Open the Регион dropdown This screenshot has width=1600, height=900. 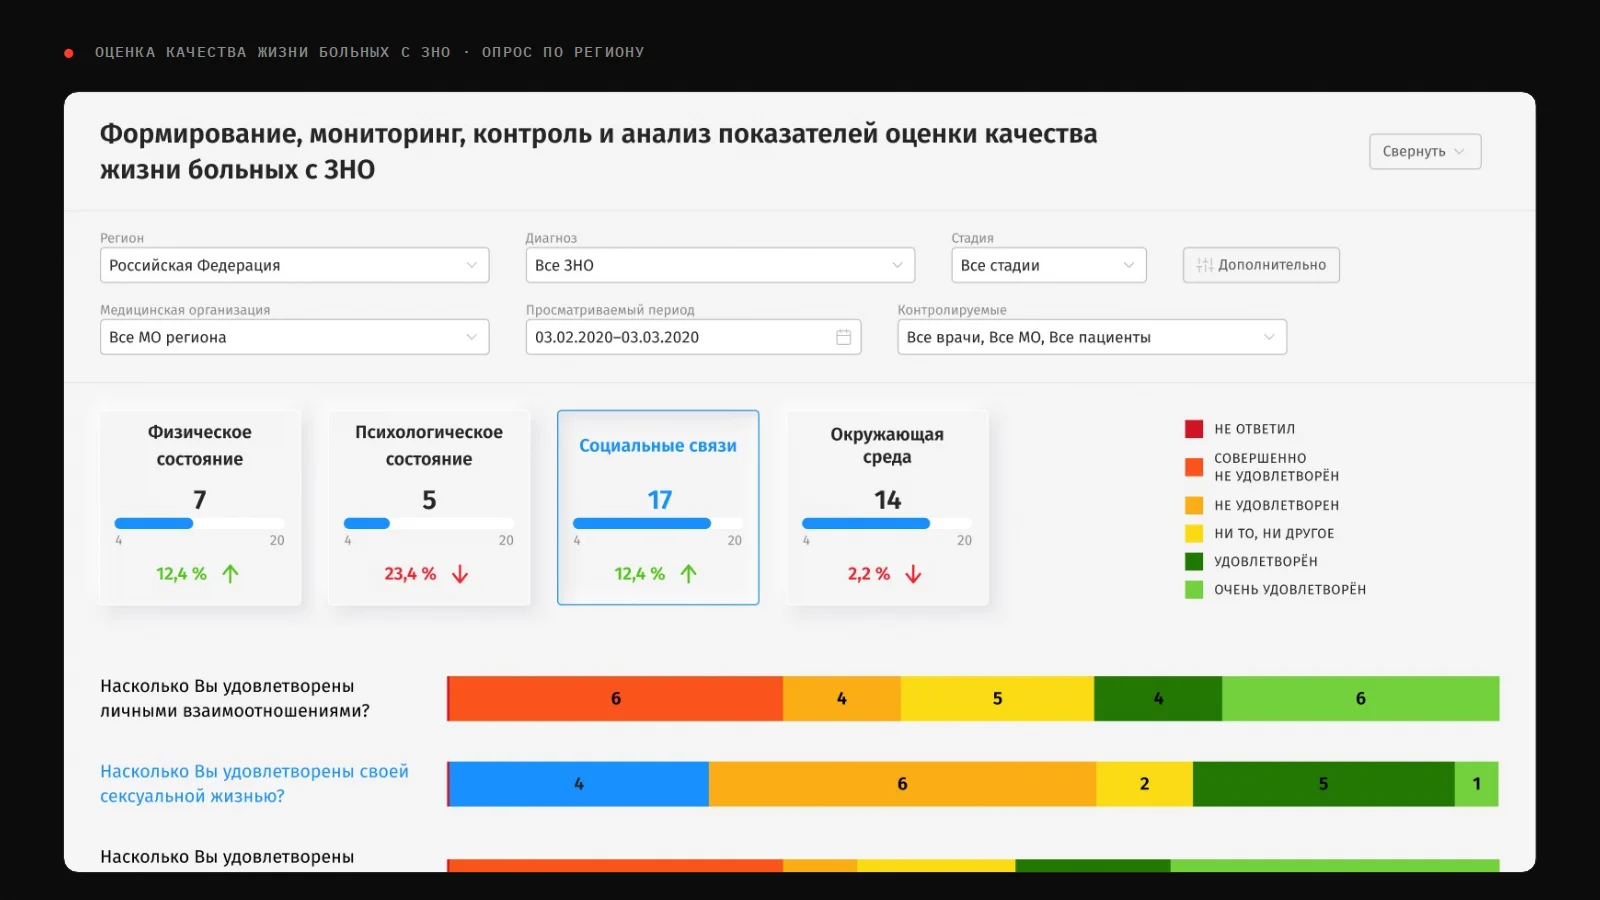(294, 265)
